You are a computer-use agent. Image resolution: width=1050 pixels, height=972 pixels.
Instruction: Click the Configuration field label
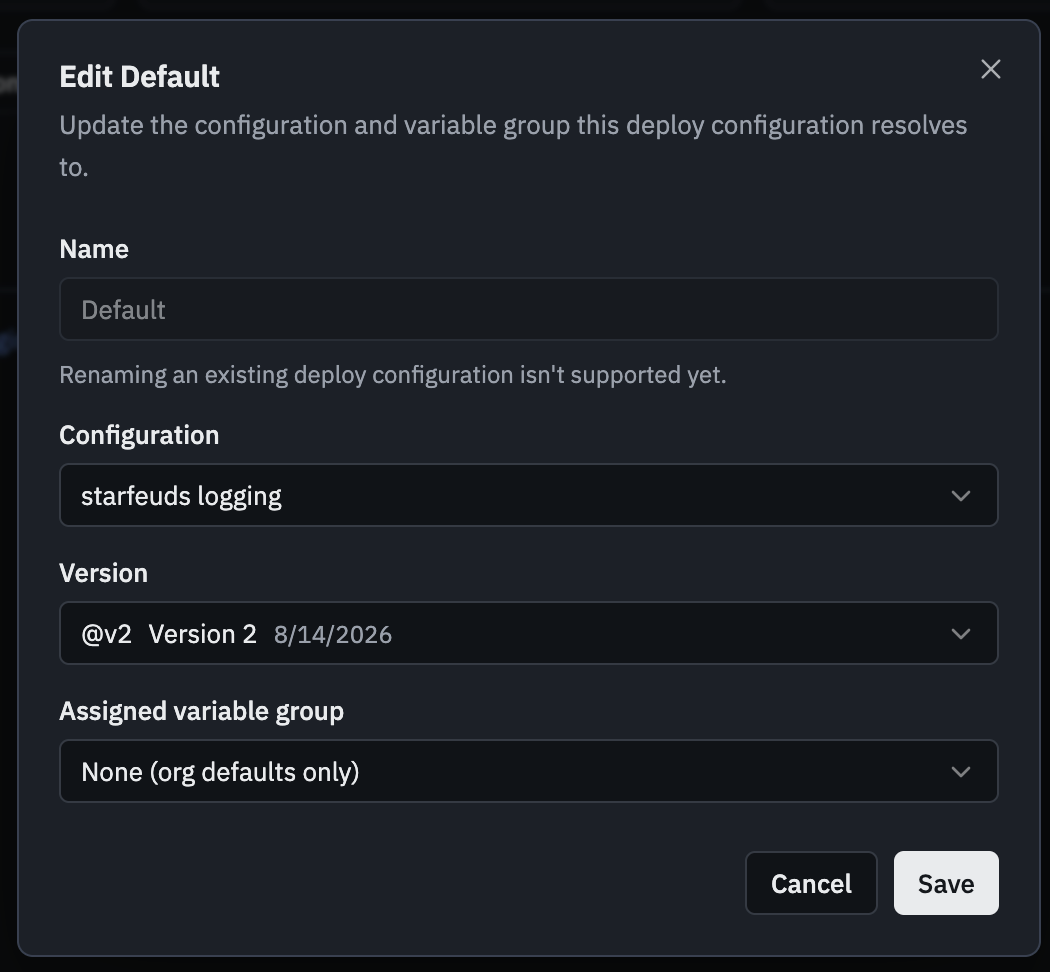click(139, 435)
